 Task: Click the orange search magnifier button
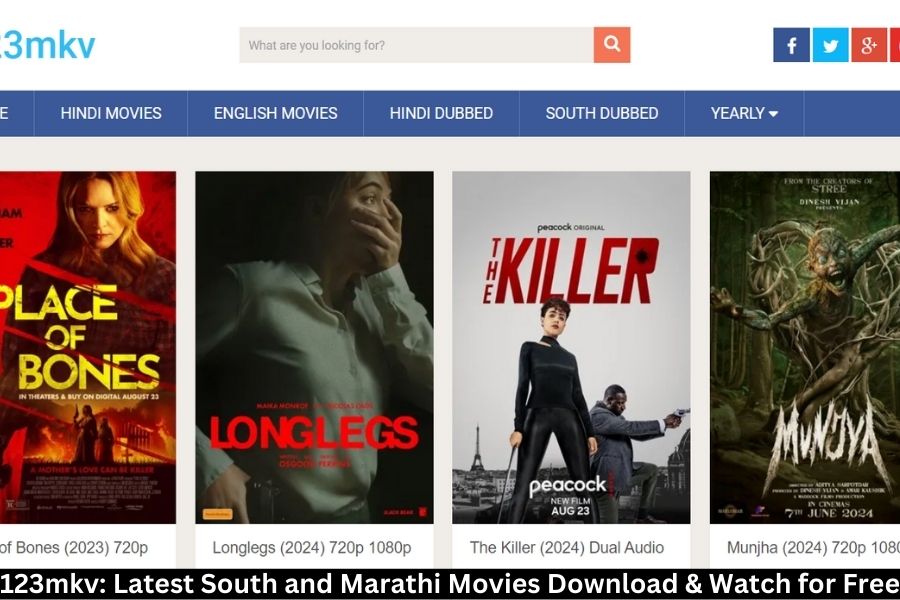click(x=612, y=45)
